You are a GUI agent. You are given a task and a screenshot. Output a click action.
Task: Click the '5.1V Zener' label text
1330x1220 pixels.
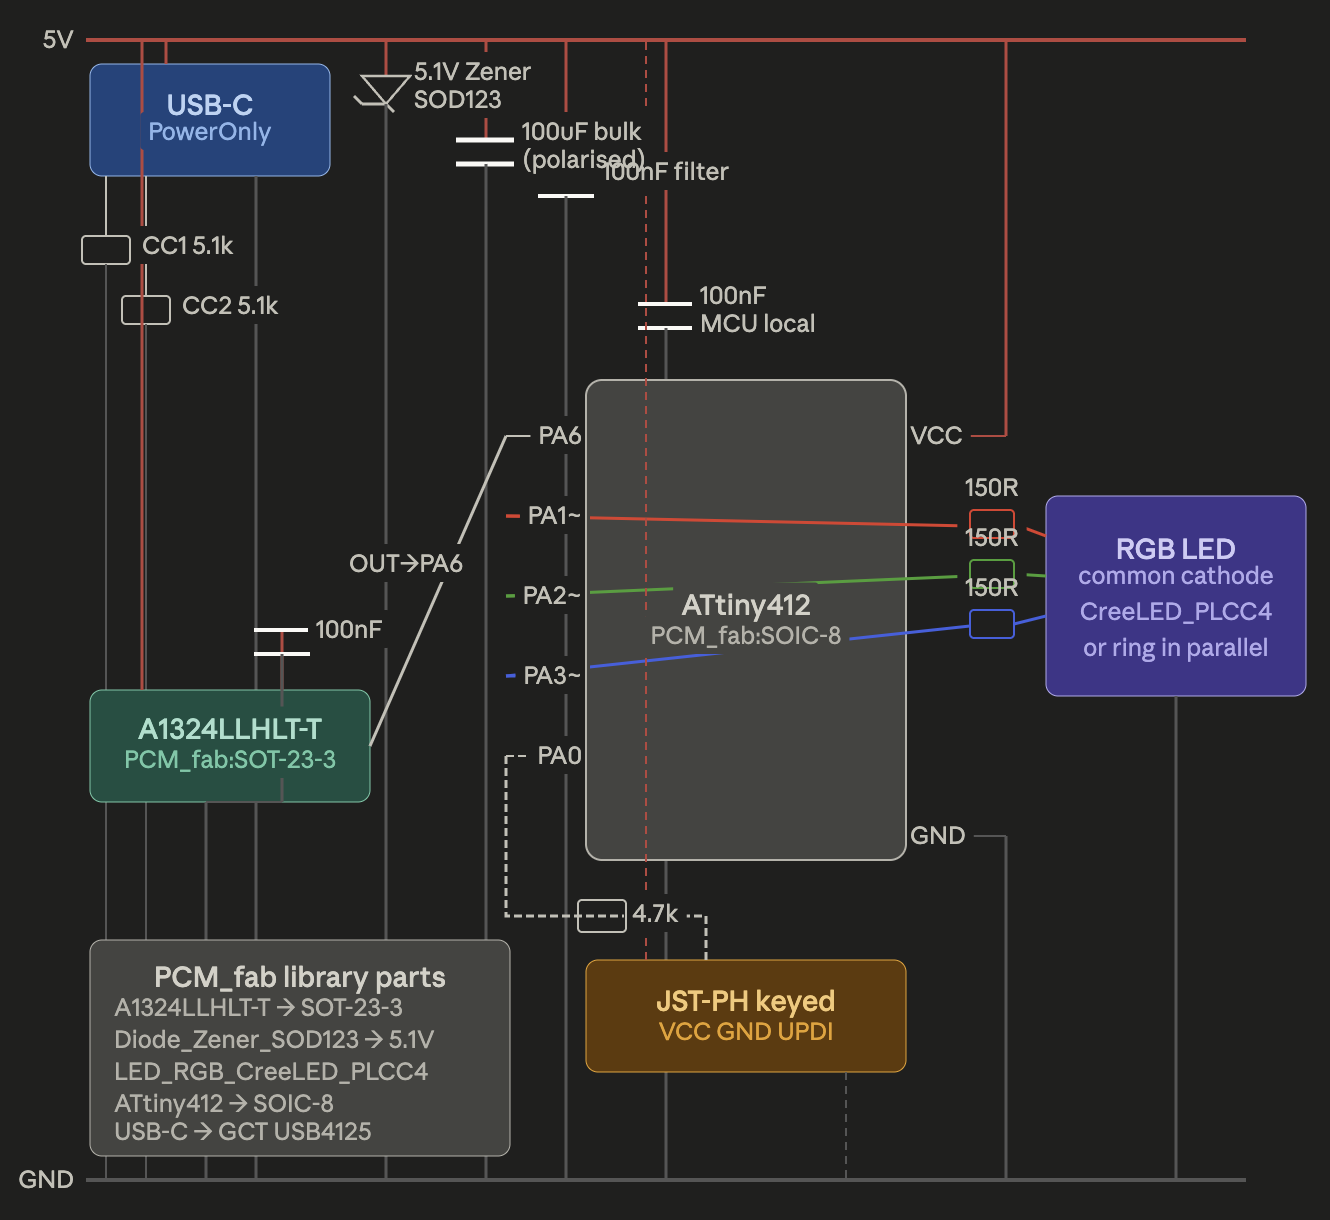(472, 72)
